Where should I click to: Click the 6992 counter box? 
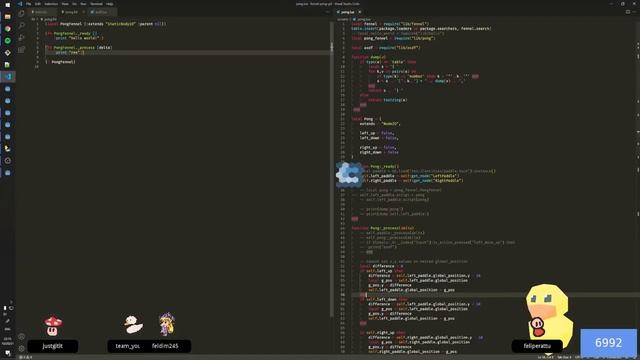coord(608,342)
